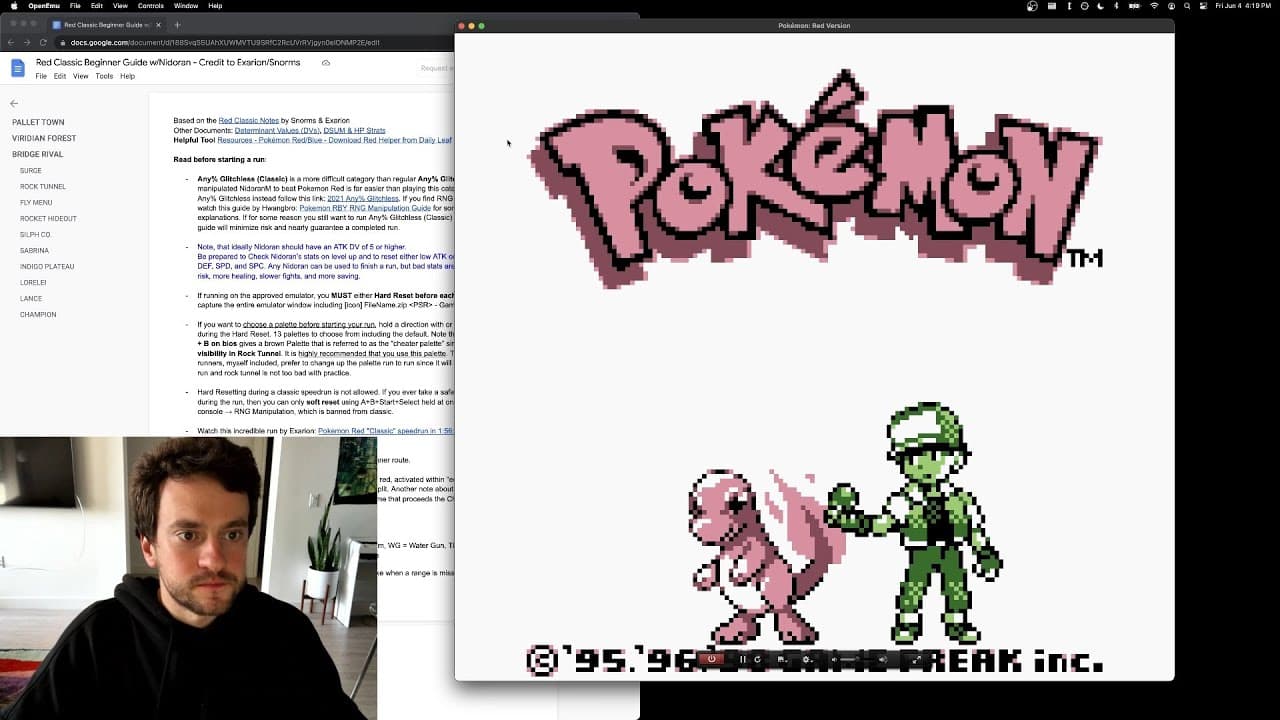
Task: Open the Pokemon RBY RNG Manipulation Guide link
Action: 365,208
